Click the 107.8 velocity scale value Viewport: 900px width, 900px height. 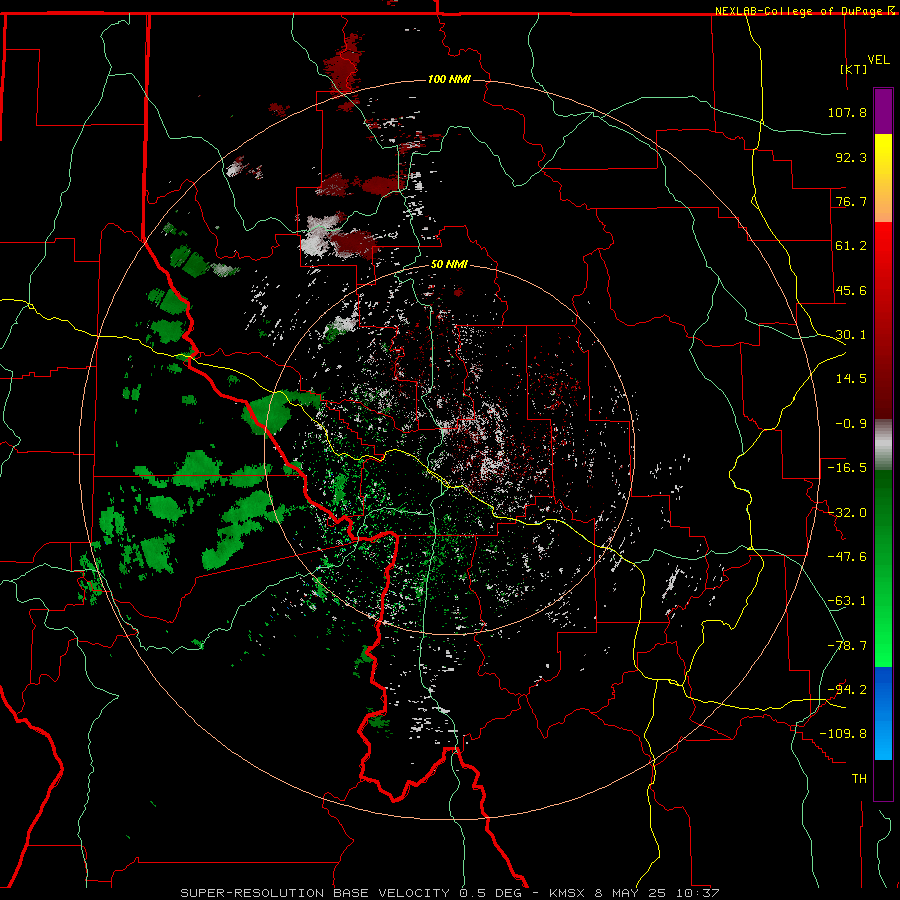coord(847,112)
